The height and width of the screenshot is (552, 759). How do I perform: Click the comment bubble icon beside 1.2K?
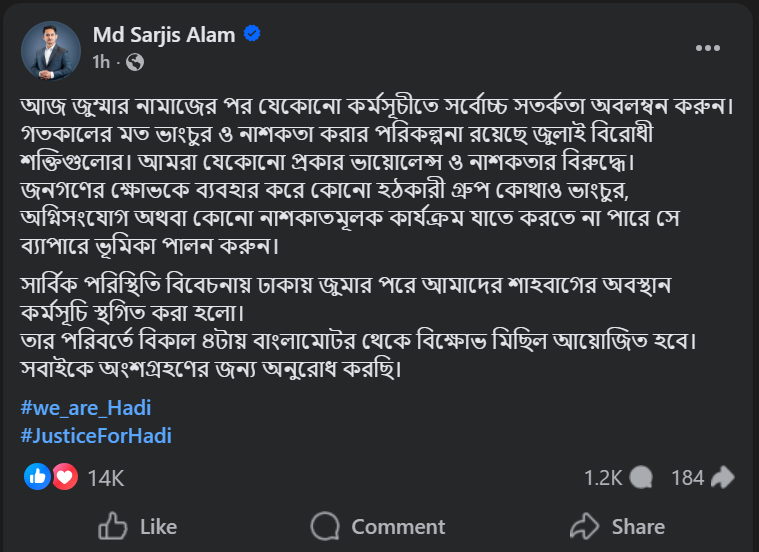pyautogui.click(x=643, y=478)
